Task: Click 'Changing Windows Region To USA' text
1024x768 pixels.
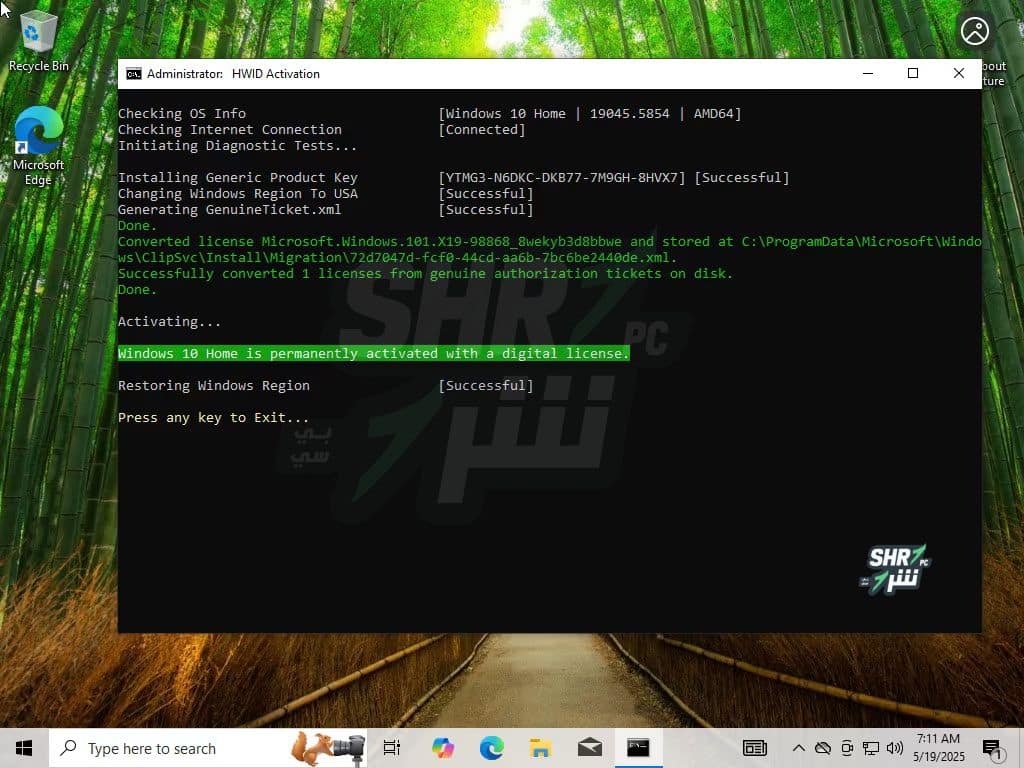Action: (238, 193)
